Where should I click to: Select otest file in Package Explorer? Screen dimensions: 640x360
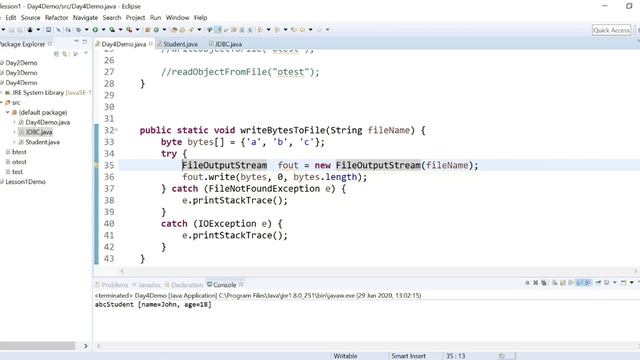click(19, 162)
